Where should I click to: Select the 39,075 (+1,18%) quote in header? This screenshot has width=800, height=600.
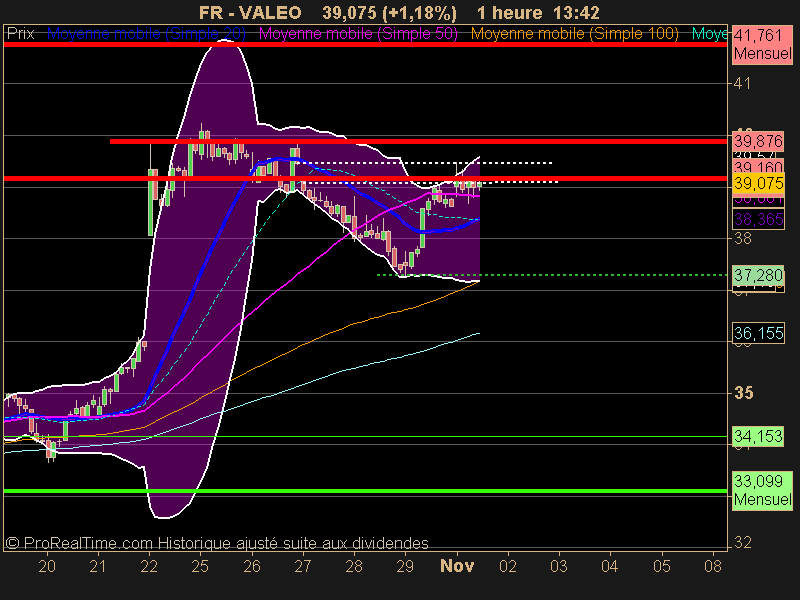click(x=389, y=13)
